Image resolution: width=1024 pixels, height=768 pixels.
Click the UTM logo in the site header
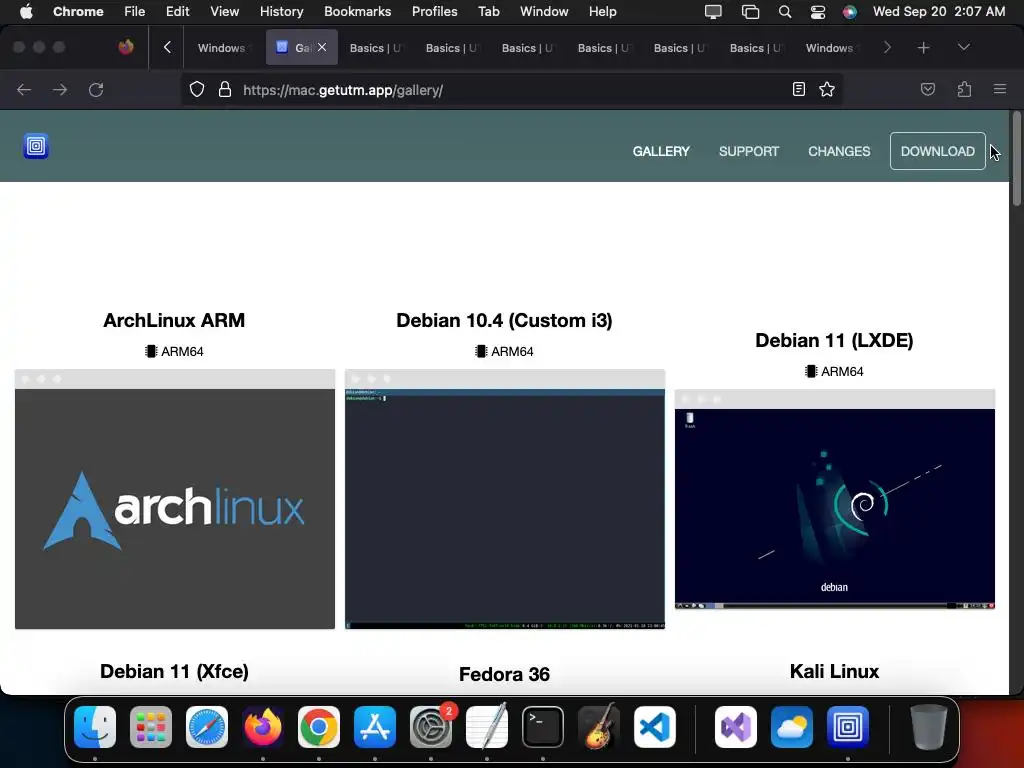click(x=36, y=146)
